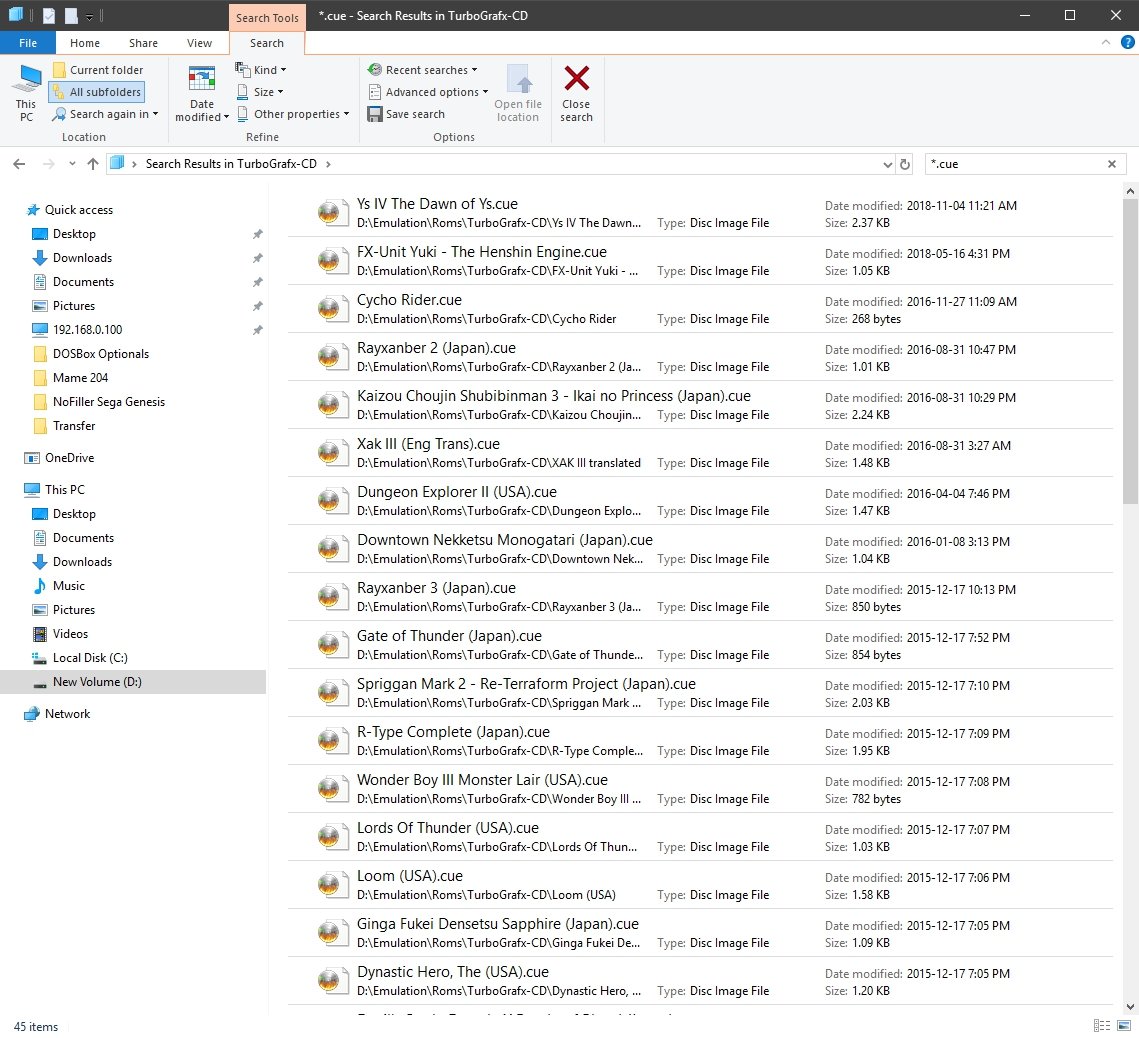Viewport: 1139px width, 1038px height.
Task: Go back with the back arrow
Action: click(20, 164)
